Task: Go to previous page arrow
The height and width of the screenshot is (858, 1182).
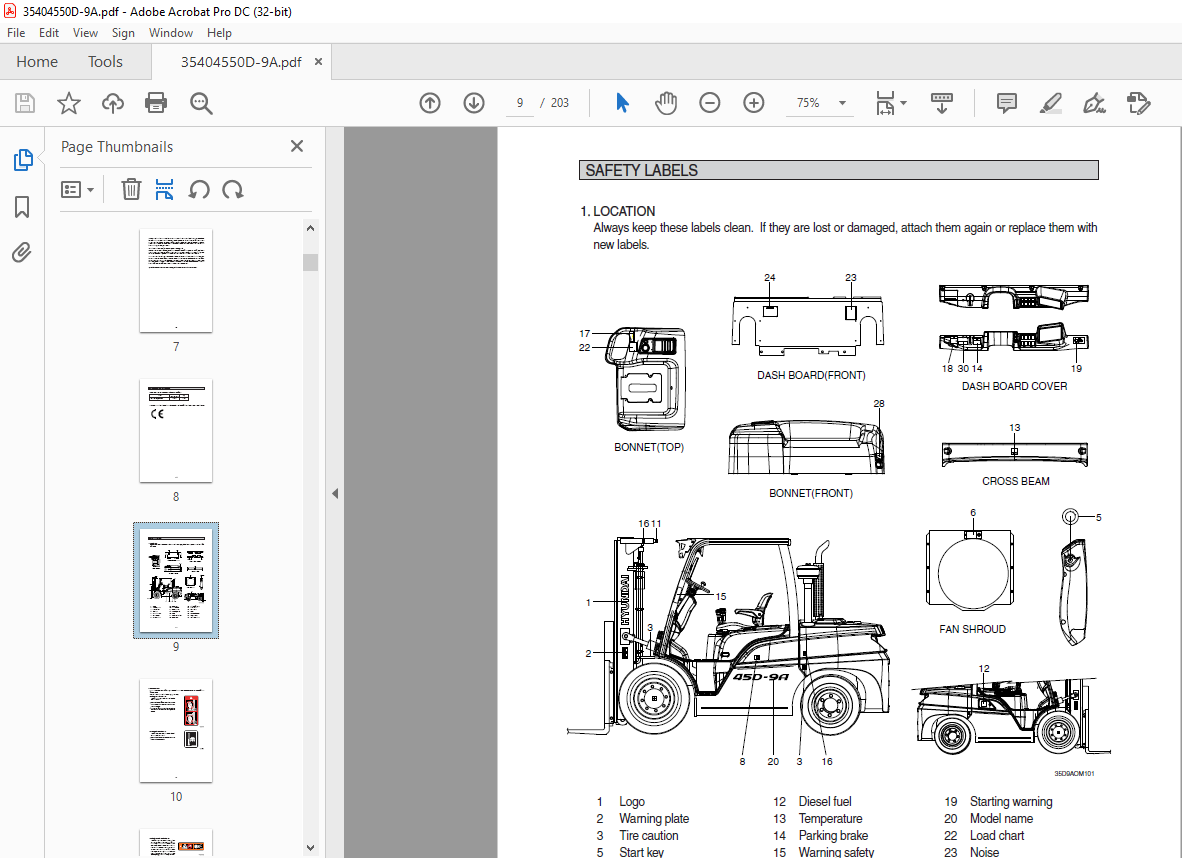Action: [430, 103]
